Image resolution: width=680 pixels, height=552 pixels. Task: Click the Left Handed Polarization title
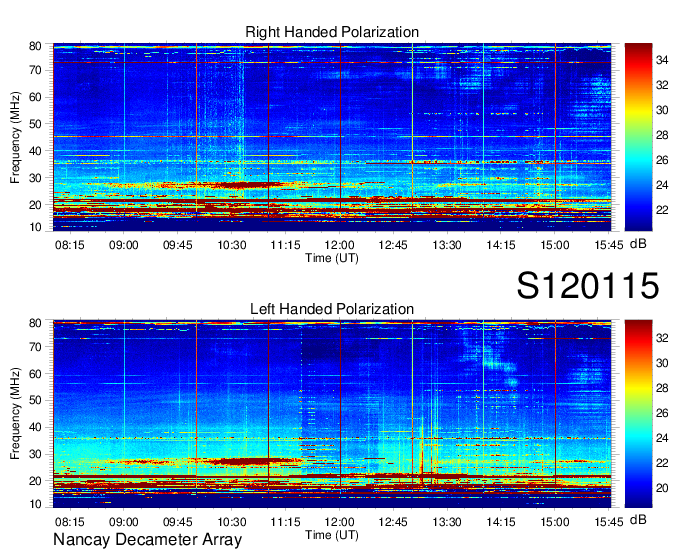(332, 309)
